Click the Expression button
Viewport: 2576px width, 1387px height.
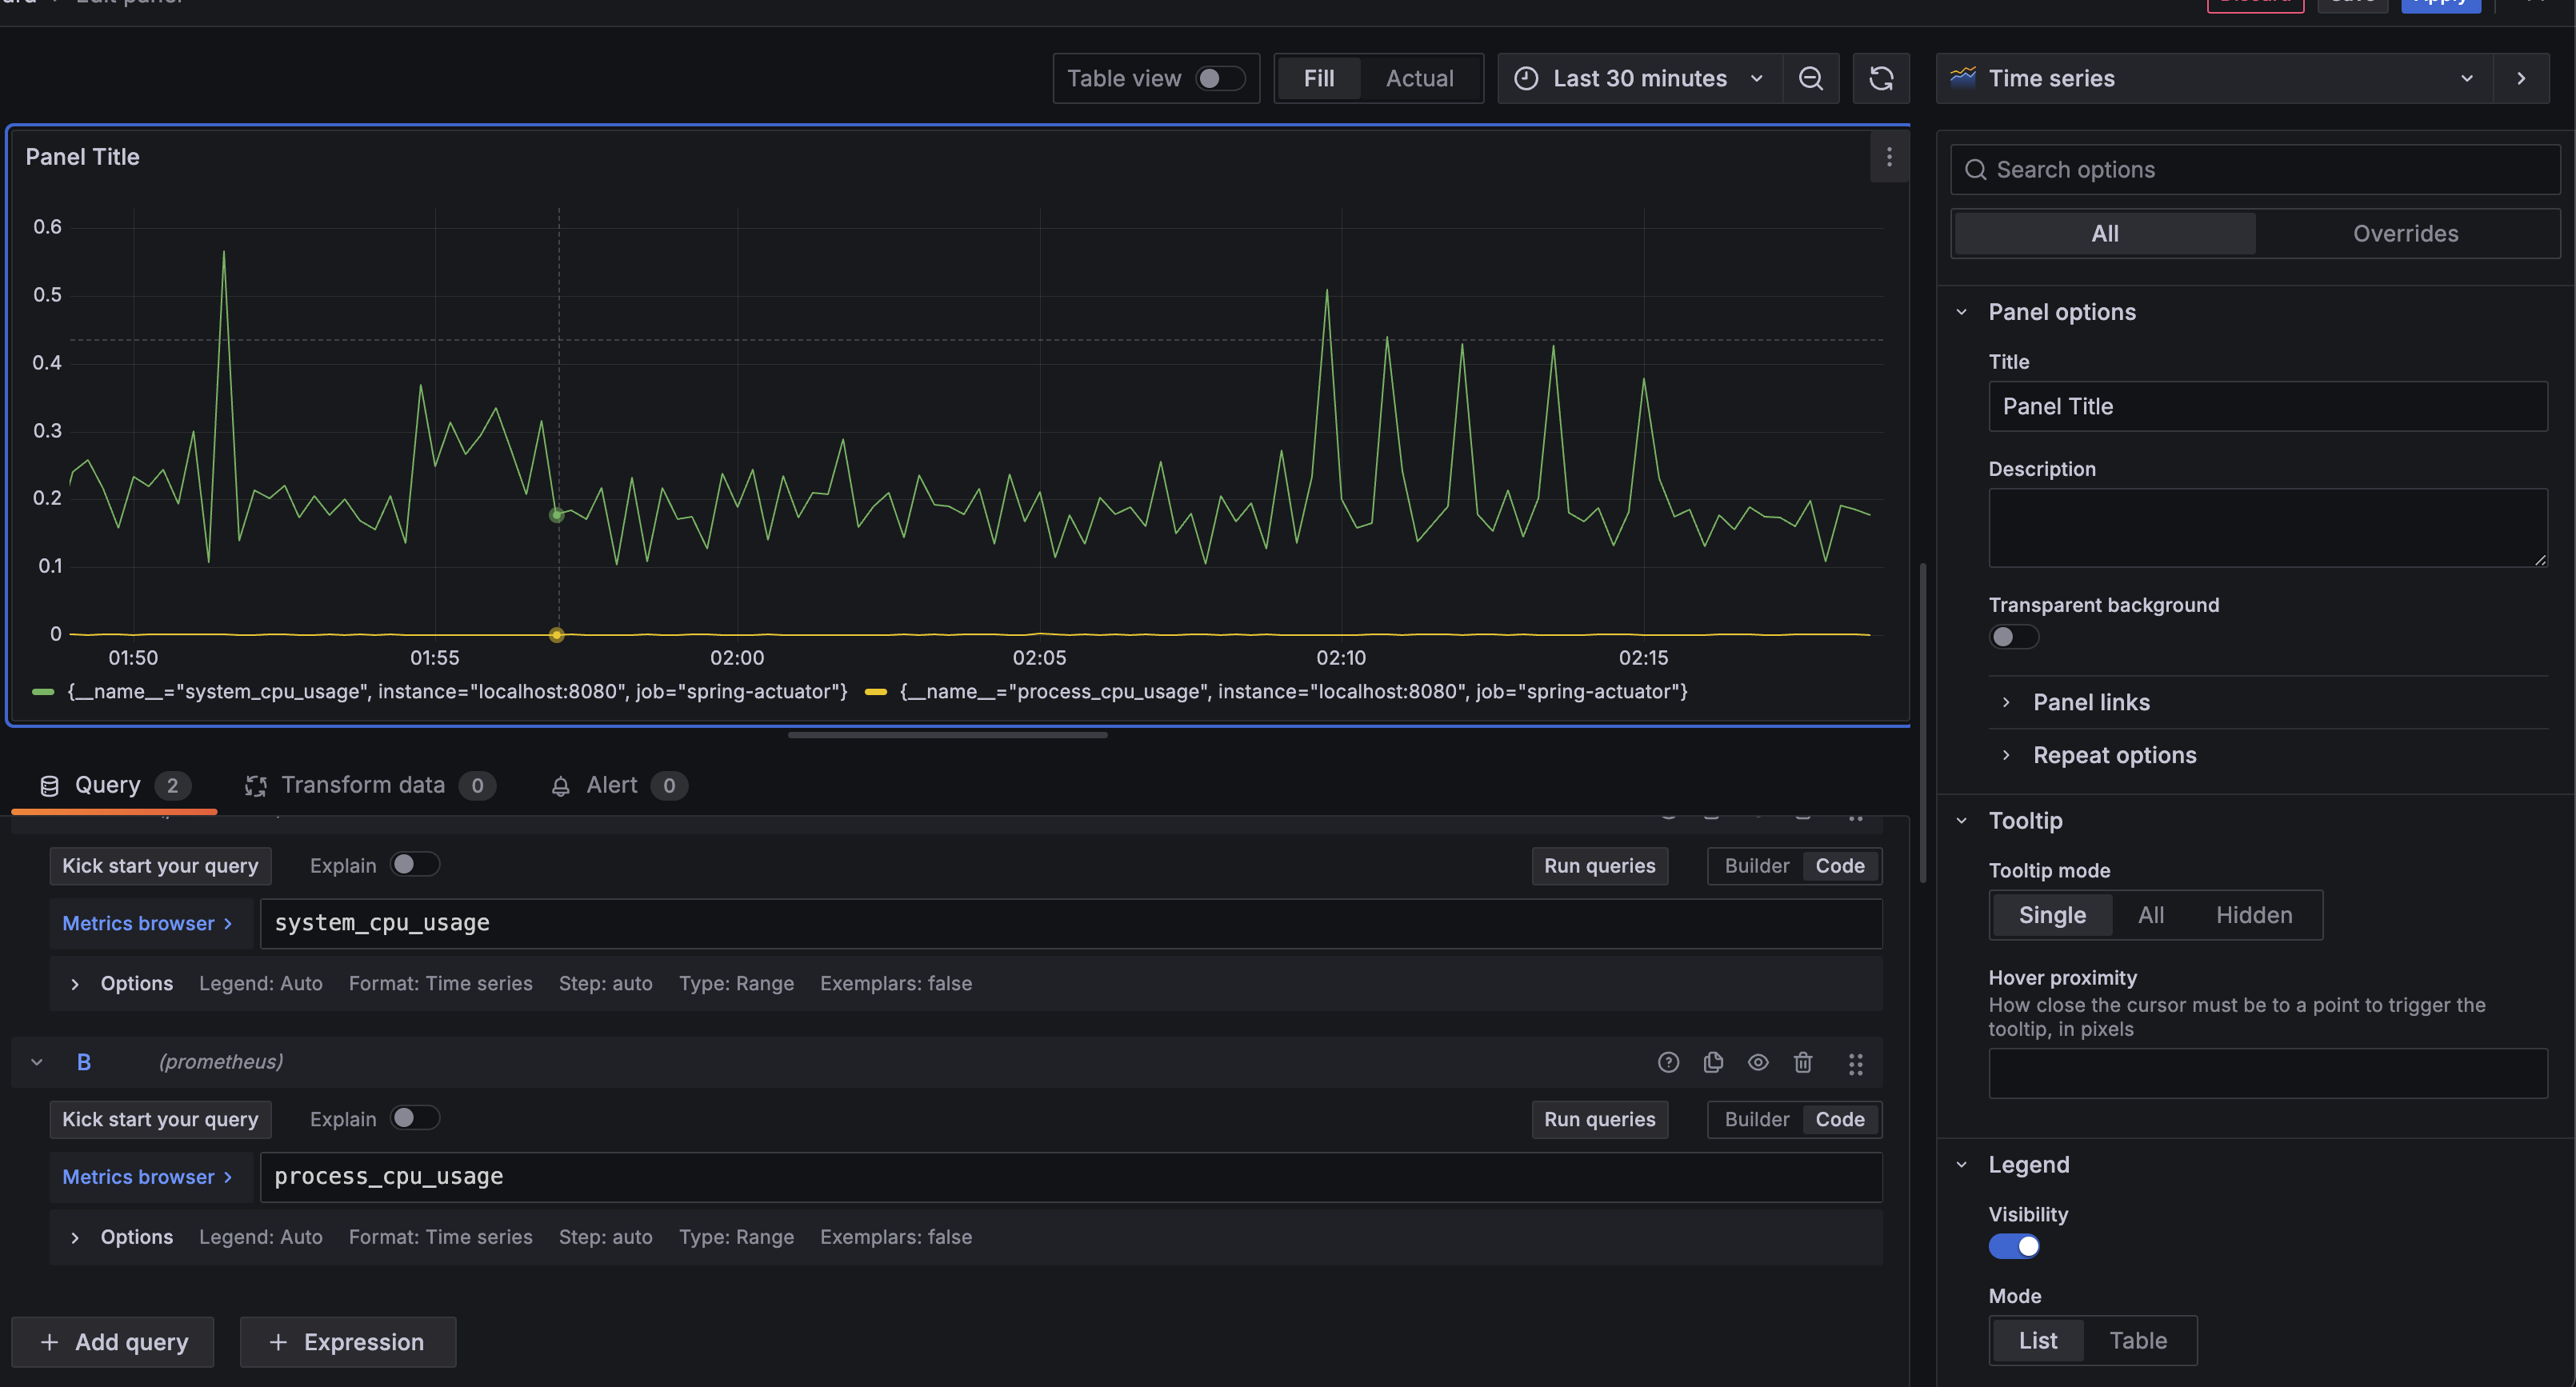click(x=347, y=1342)
